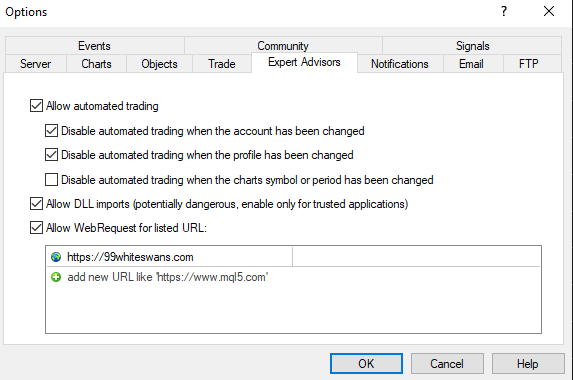Toggle Allow WebRequest for listed URL
This screenshot has width=573, height=380.
(36, 228)
